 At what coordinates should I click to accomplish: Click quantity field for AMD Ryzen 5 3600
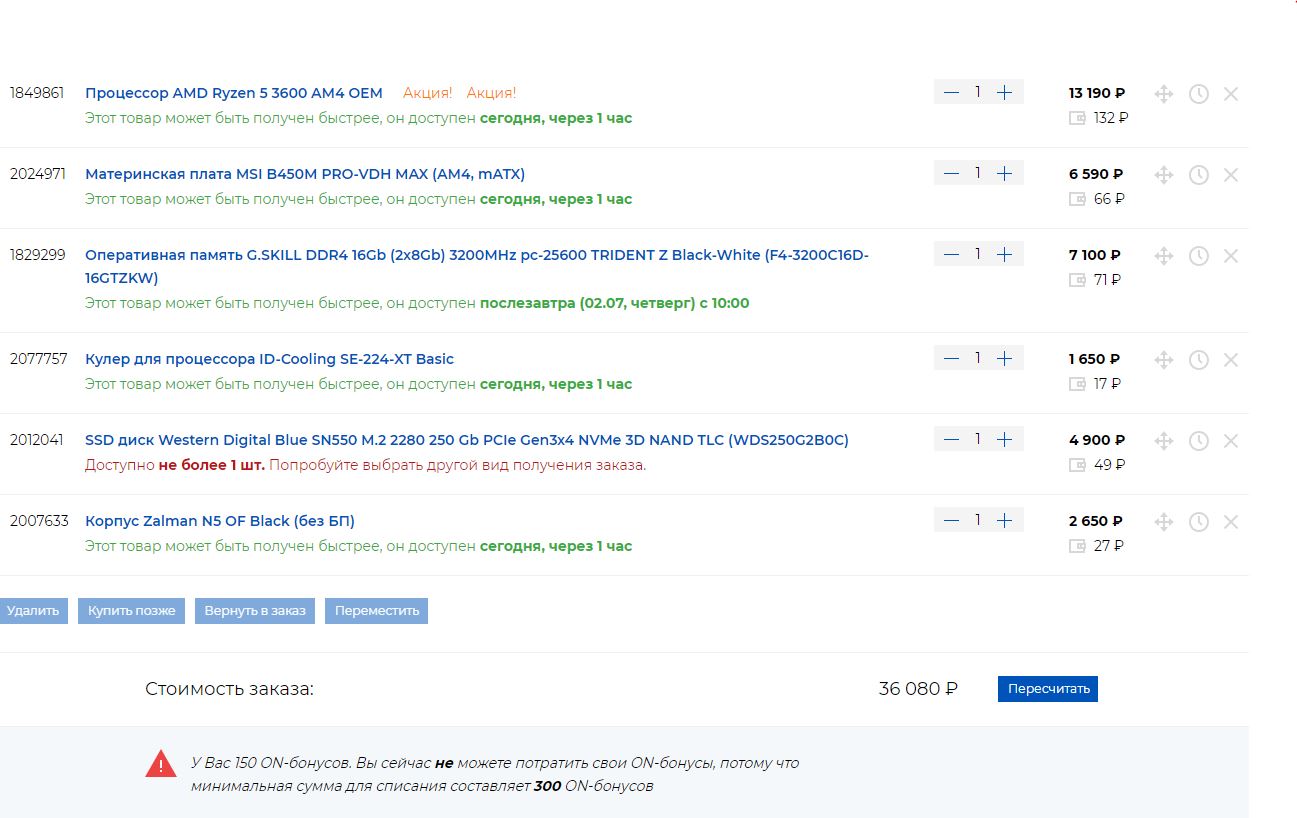click(978, 92)
